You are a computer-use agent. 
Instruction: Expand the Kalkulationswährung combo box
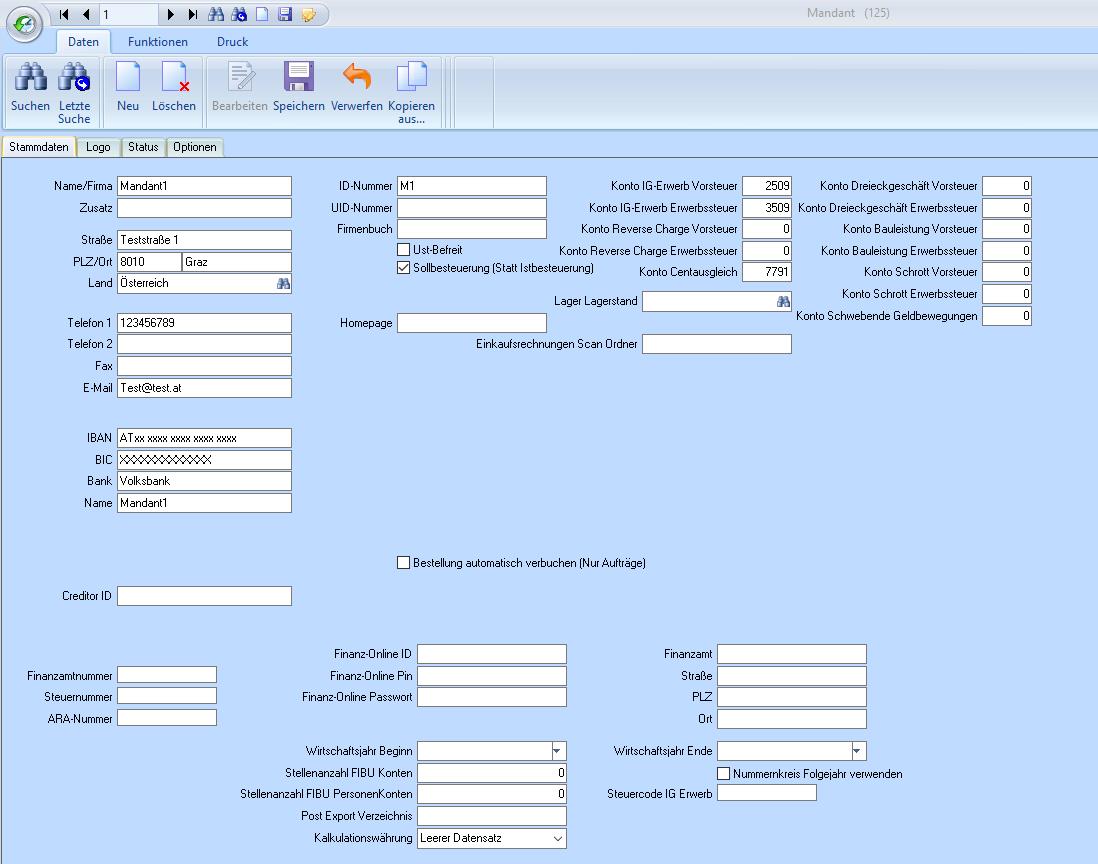click(557, 838)
